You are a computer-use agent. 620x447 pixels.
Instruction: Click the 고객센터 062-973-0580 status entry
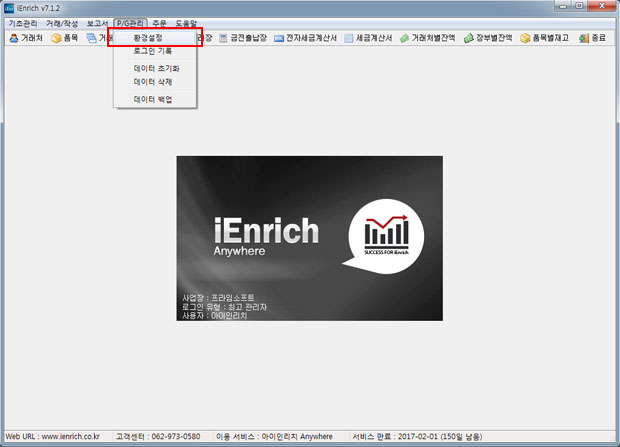(x=158, y=436)
